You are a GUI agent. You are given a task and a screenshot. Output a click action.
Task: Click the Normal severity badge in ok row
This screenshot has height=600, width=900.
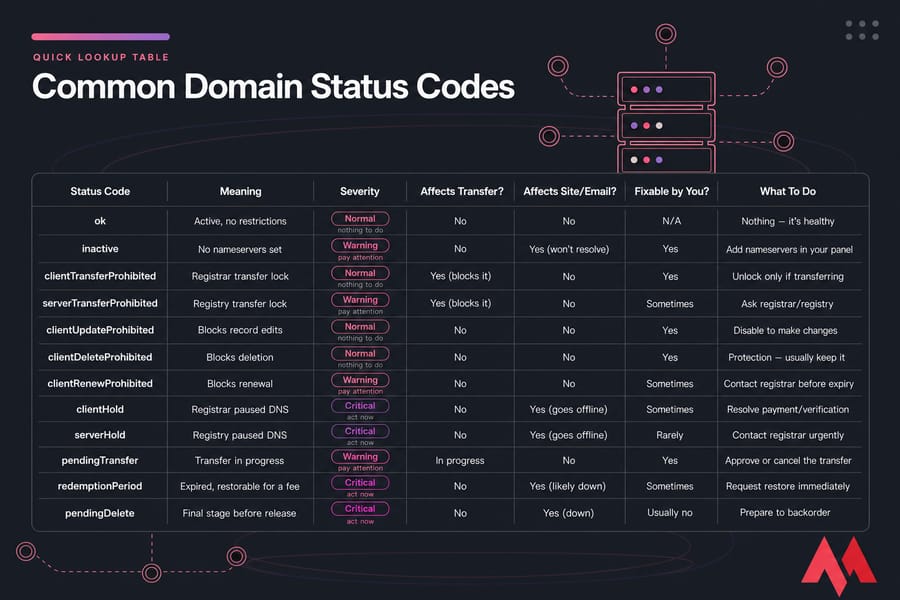[360, 219]
